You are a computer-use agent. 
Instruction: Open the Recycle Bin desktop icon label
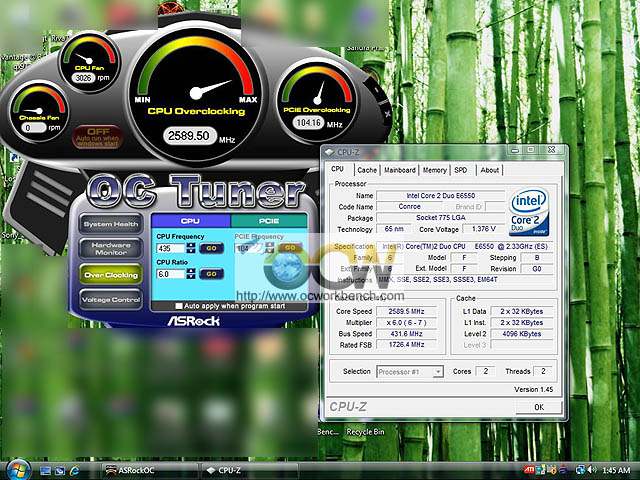(365, 432)
